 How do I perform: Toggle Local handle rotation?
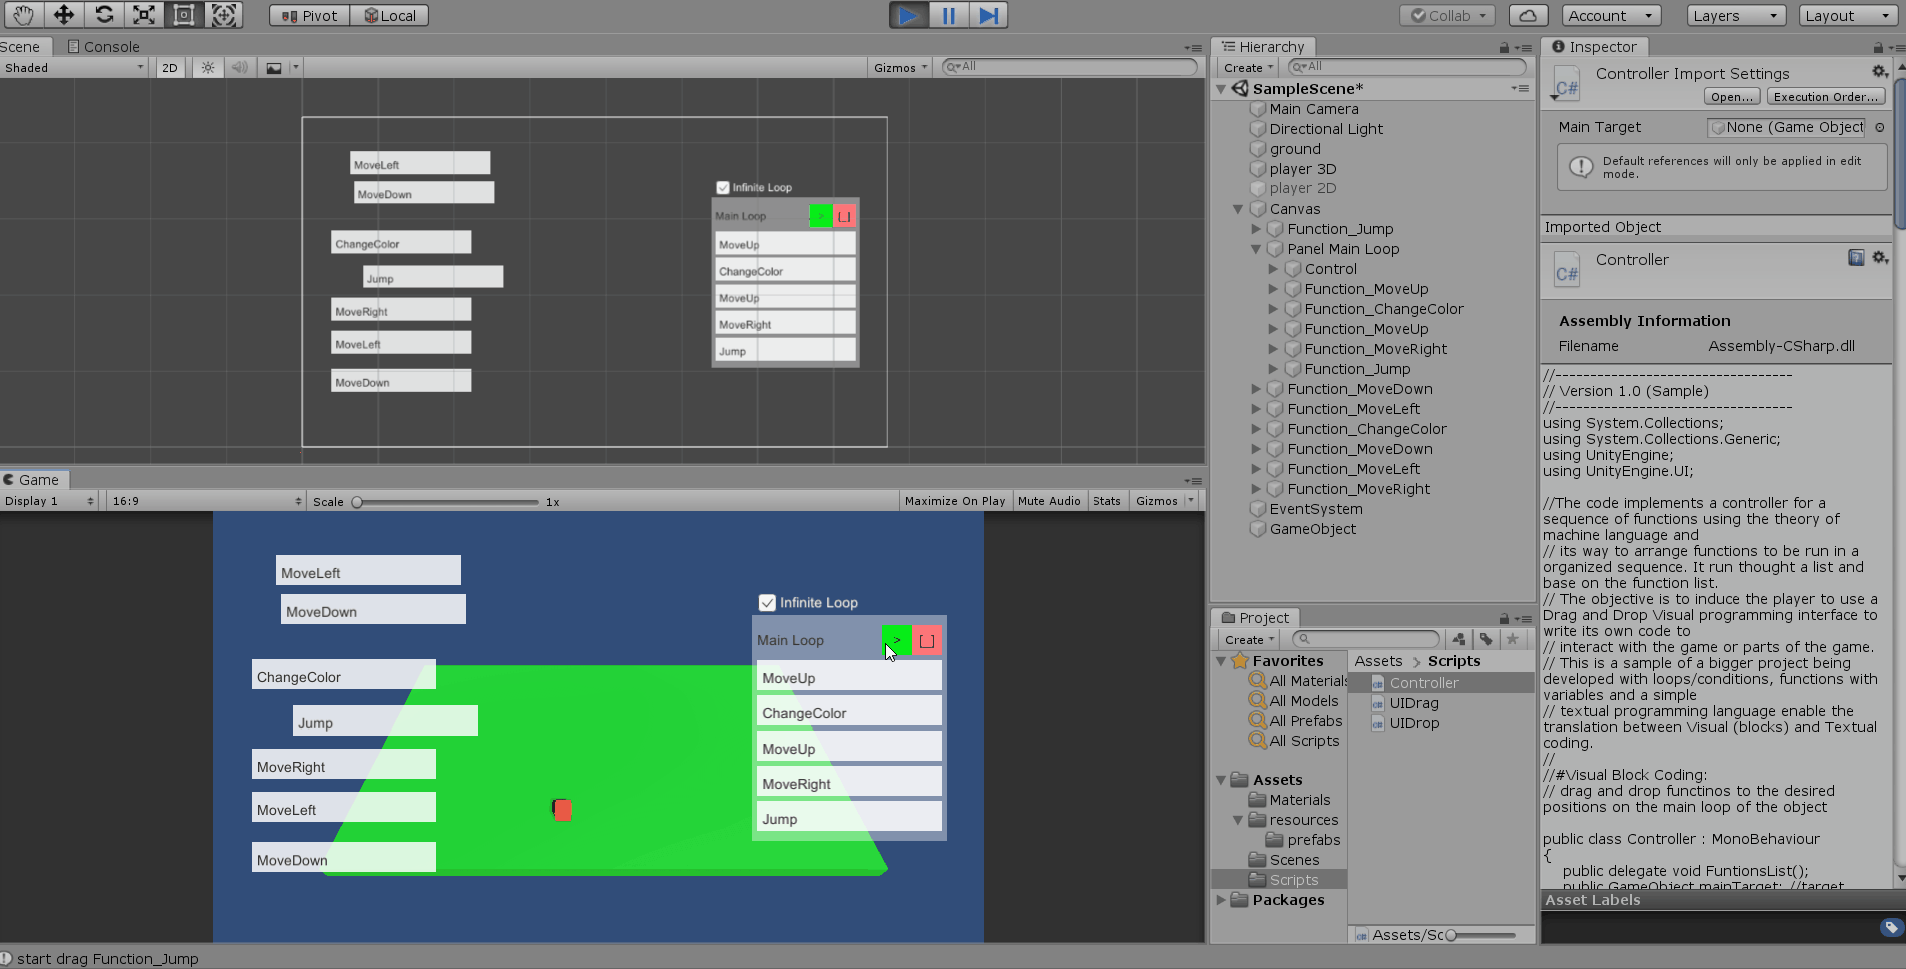(x=390, y=16)
